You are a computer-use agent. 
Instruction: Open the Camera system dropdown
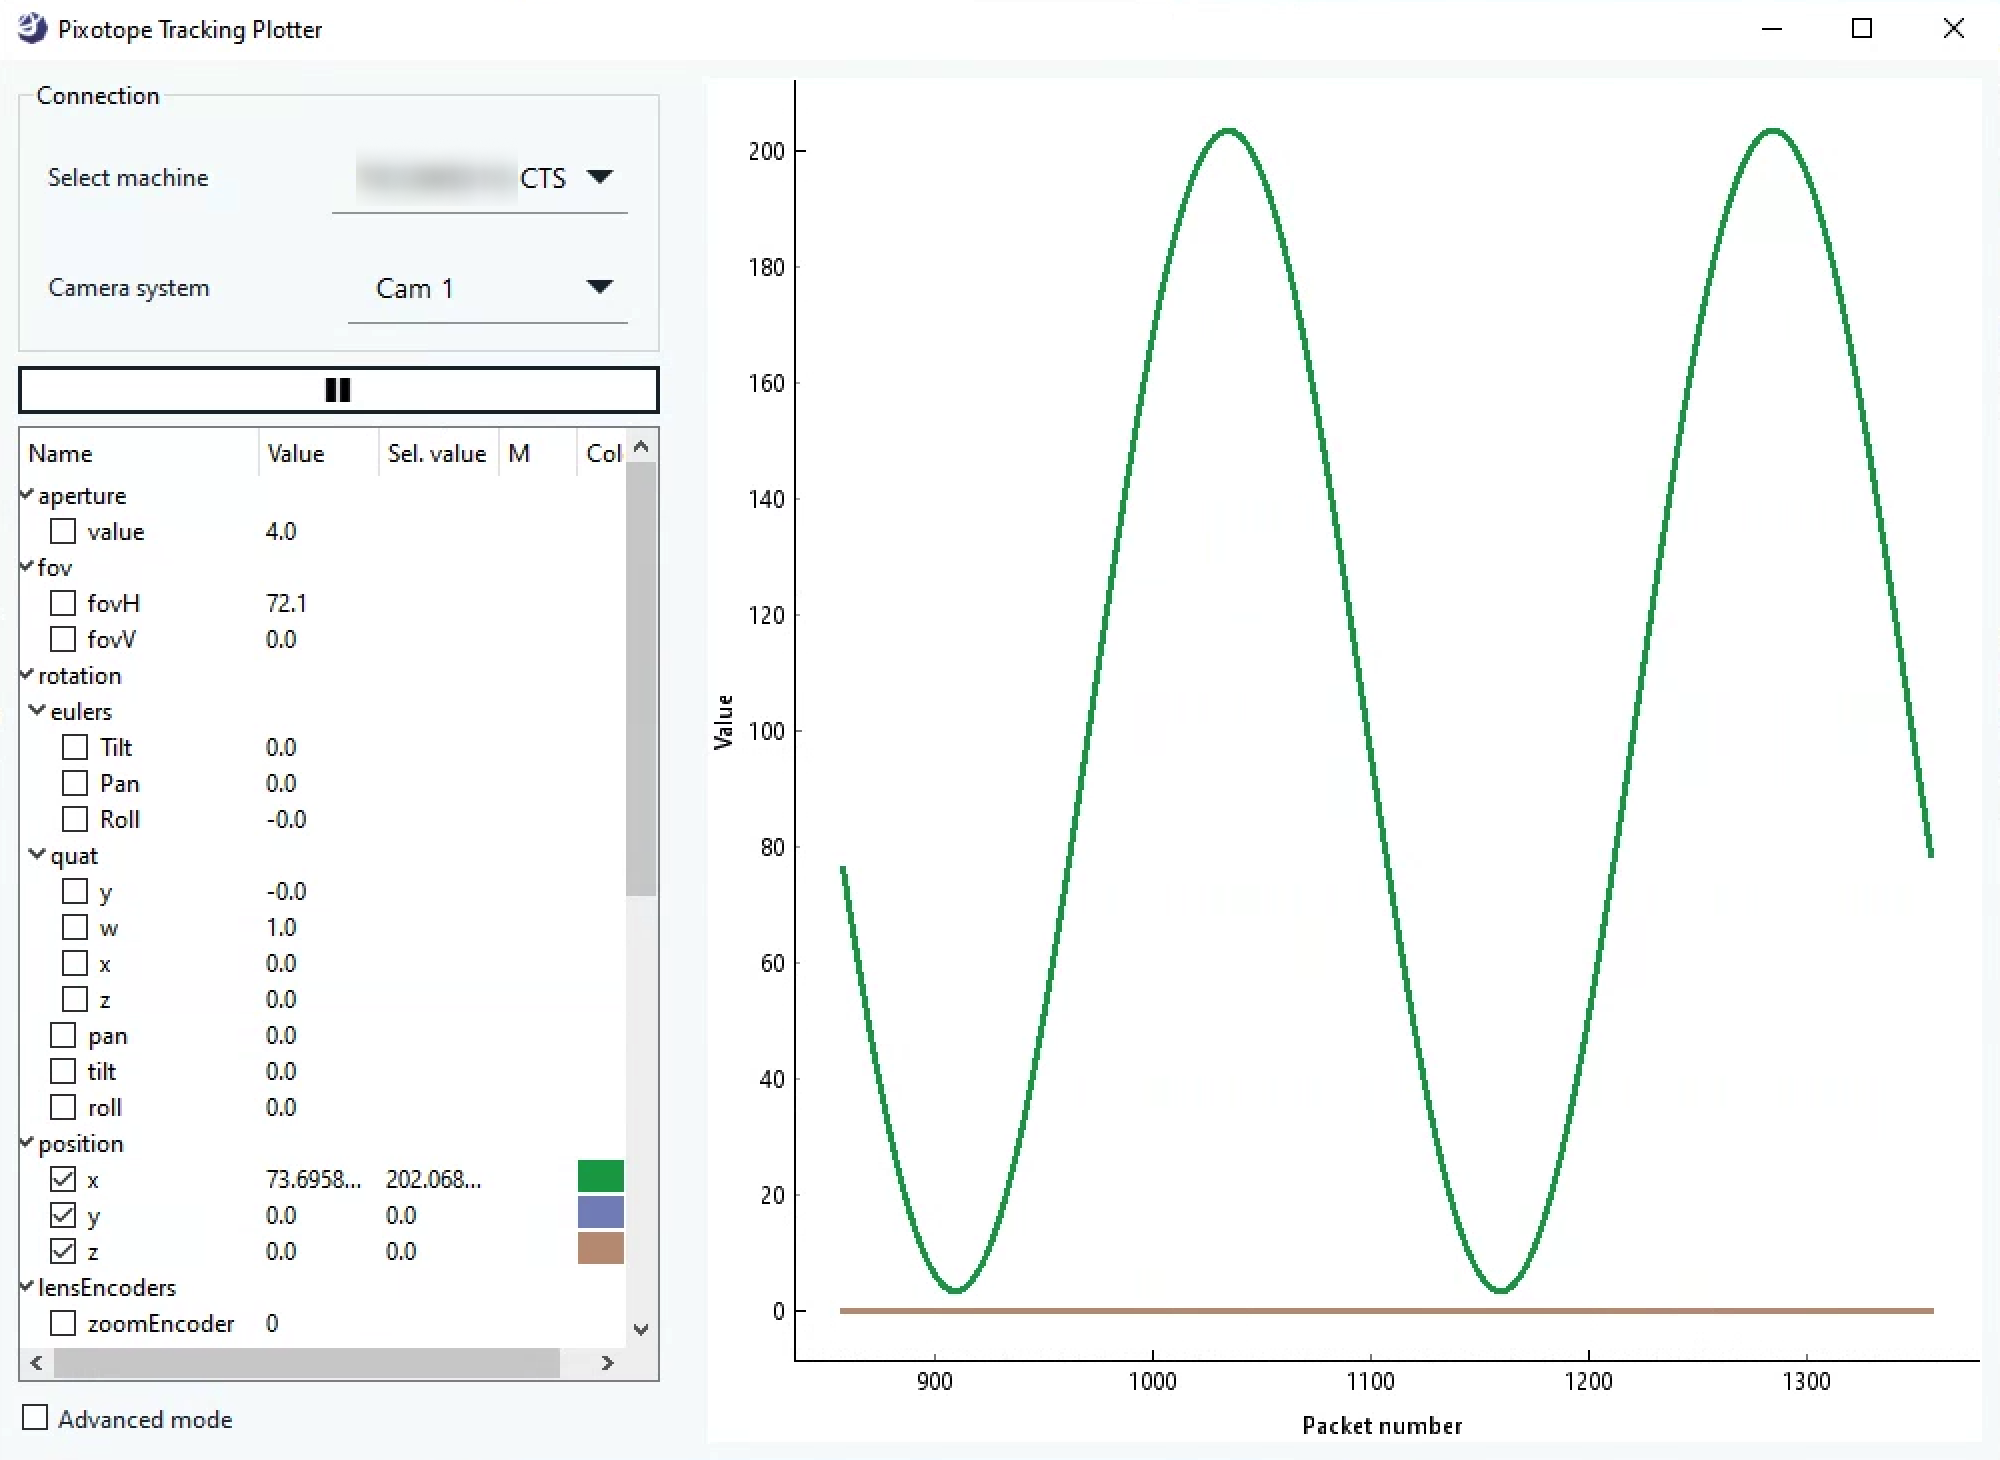click(599, 287)
